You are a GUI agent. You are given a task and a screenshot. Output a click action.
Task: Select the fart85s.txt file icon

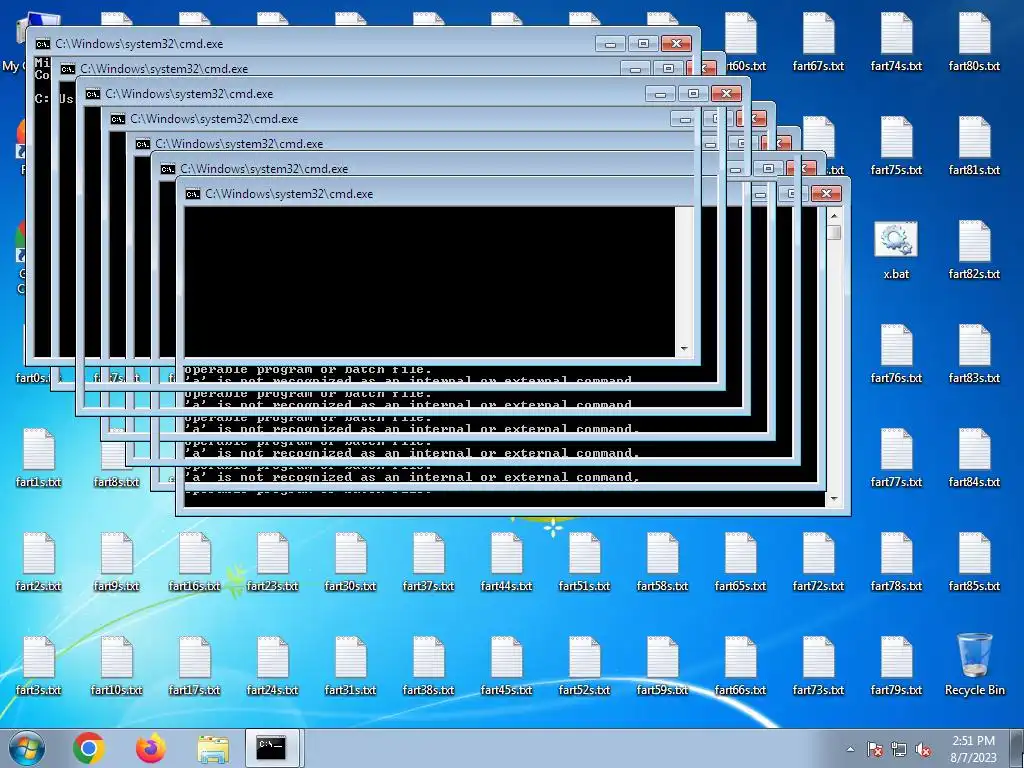974,562
